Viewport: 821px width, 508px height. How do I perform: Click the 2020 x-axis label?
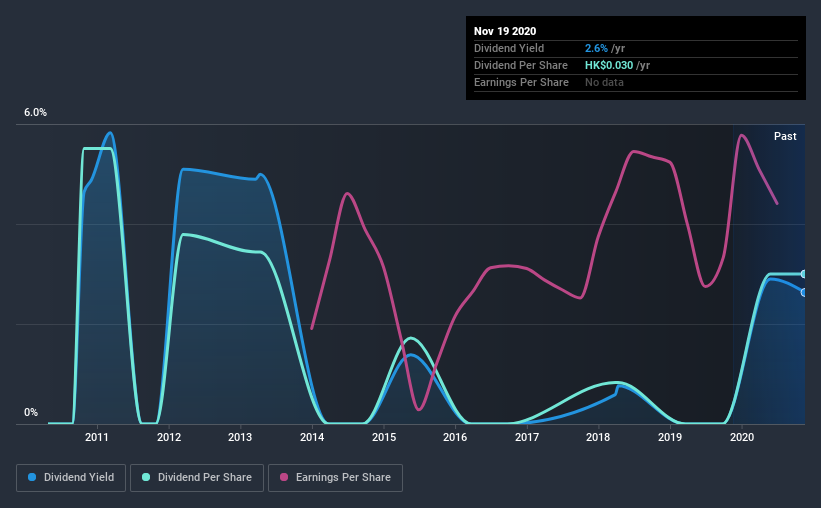[x=742, y=437]
